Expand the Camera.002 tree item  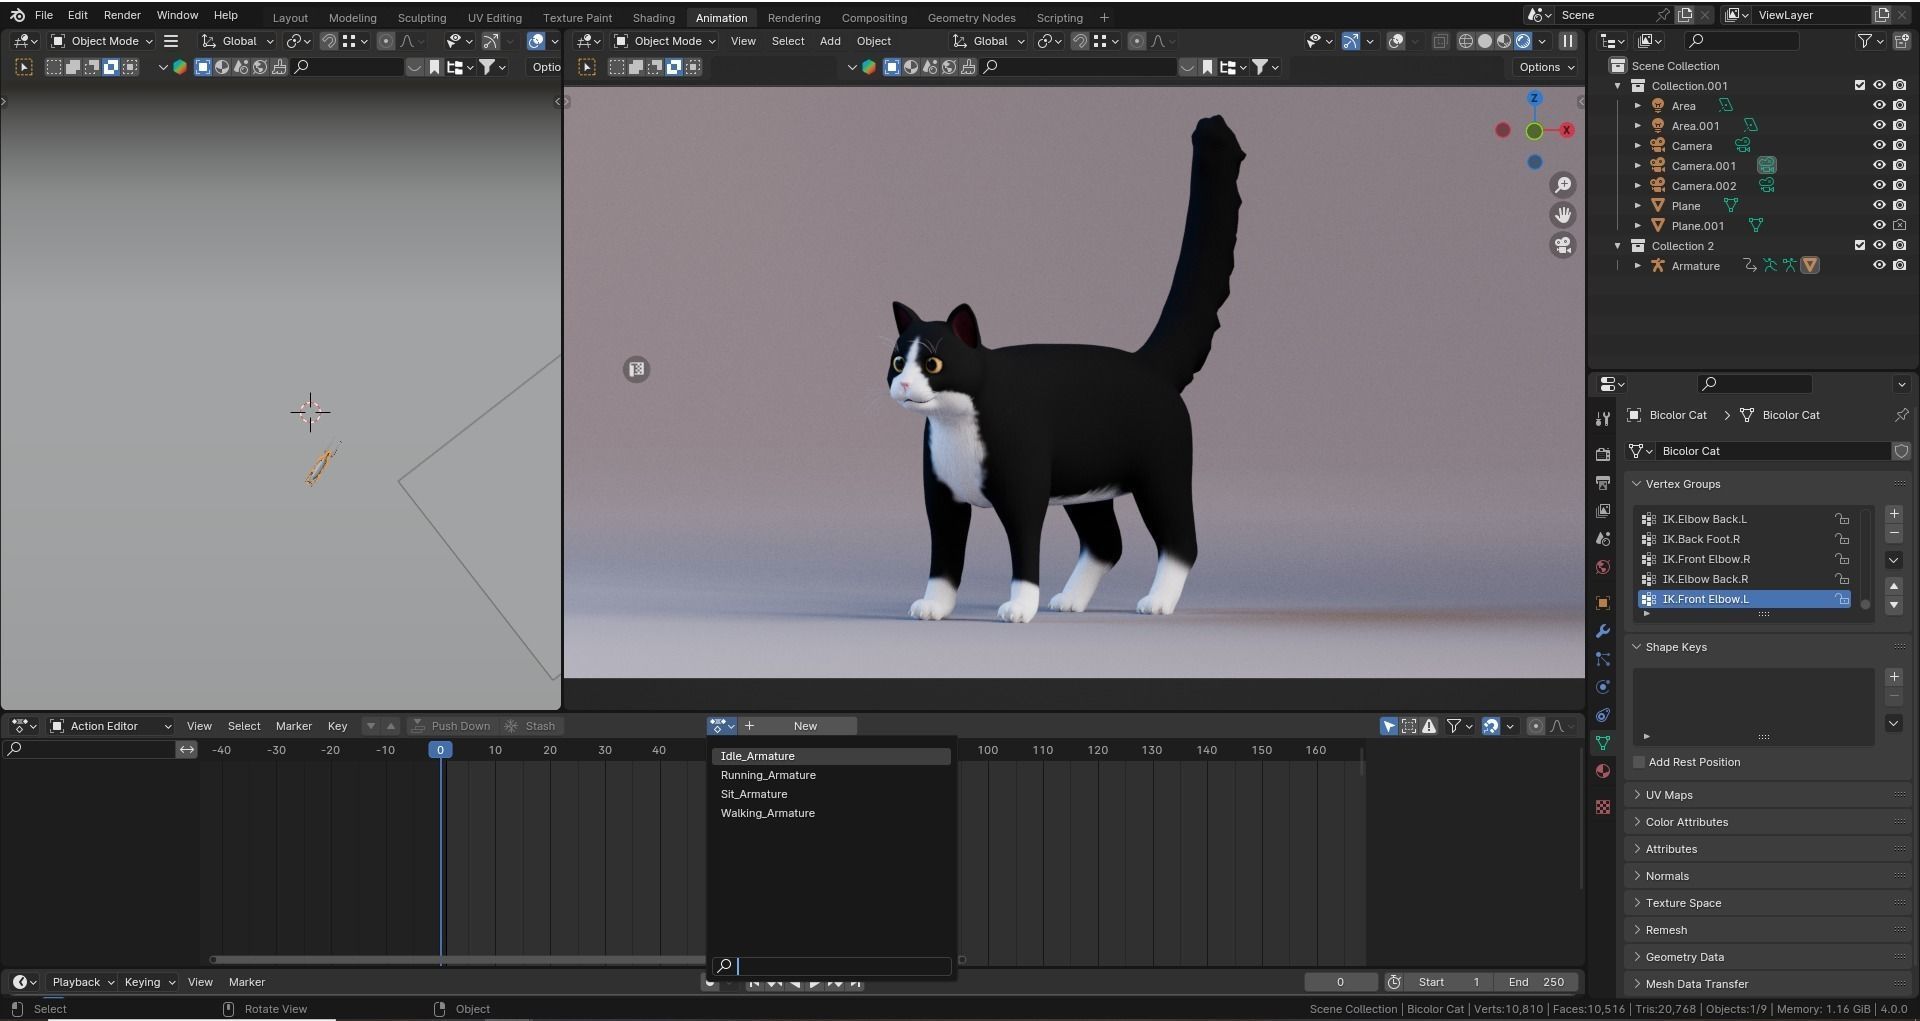pos(1637,186)
